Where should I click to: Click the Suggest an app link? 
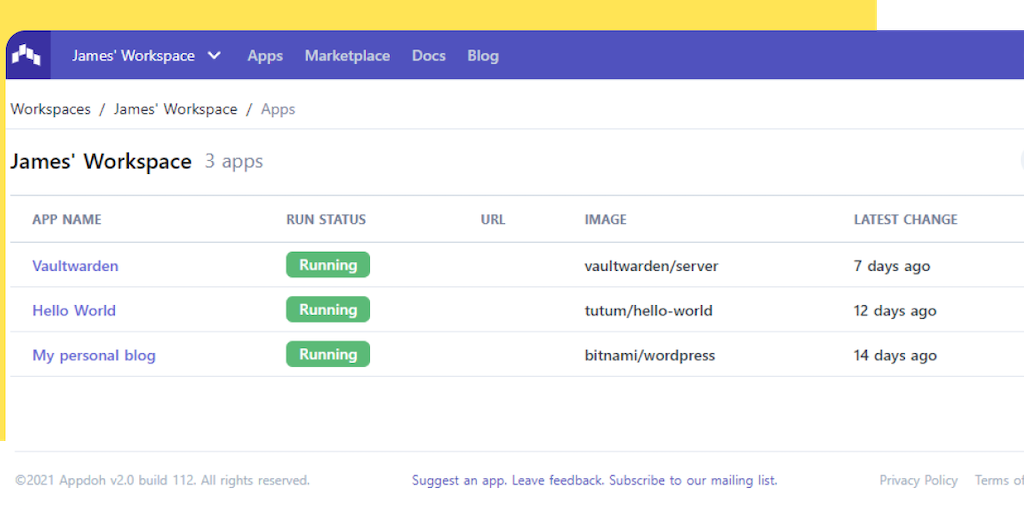pyautogui.click(x=459, y=480)
